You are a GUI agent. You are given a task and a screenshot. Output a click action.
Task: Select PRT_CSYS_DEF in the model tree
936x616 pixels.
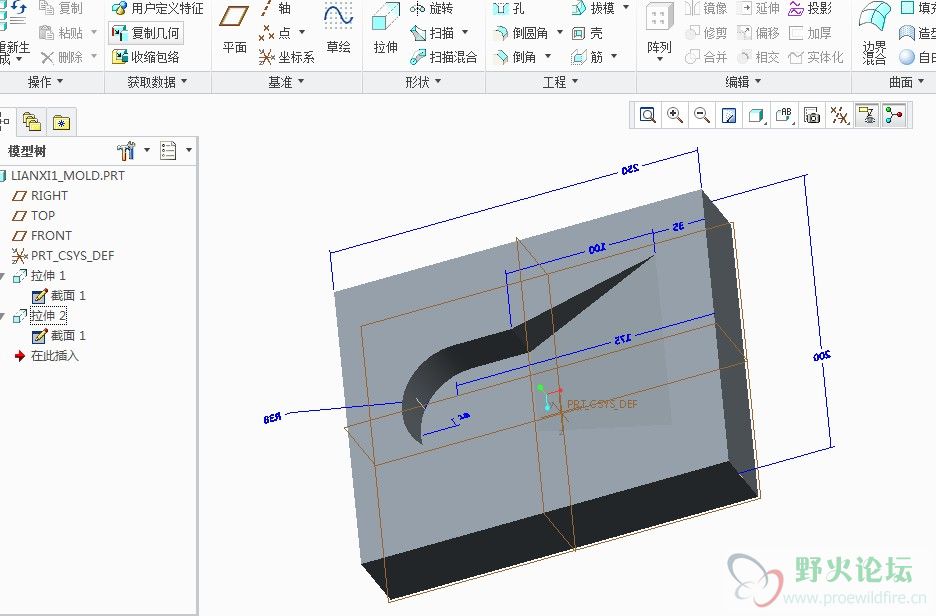tap(63, 255)
